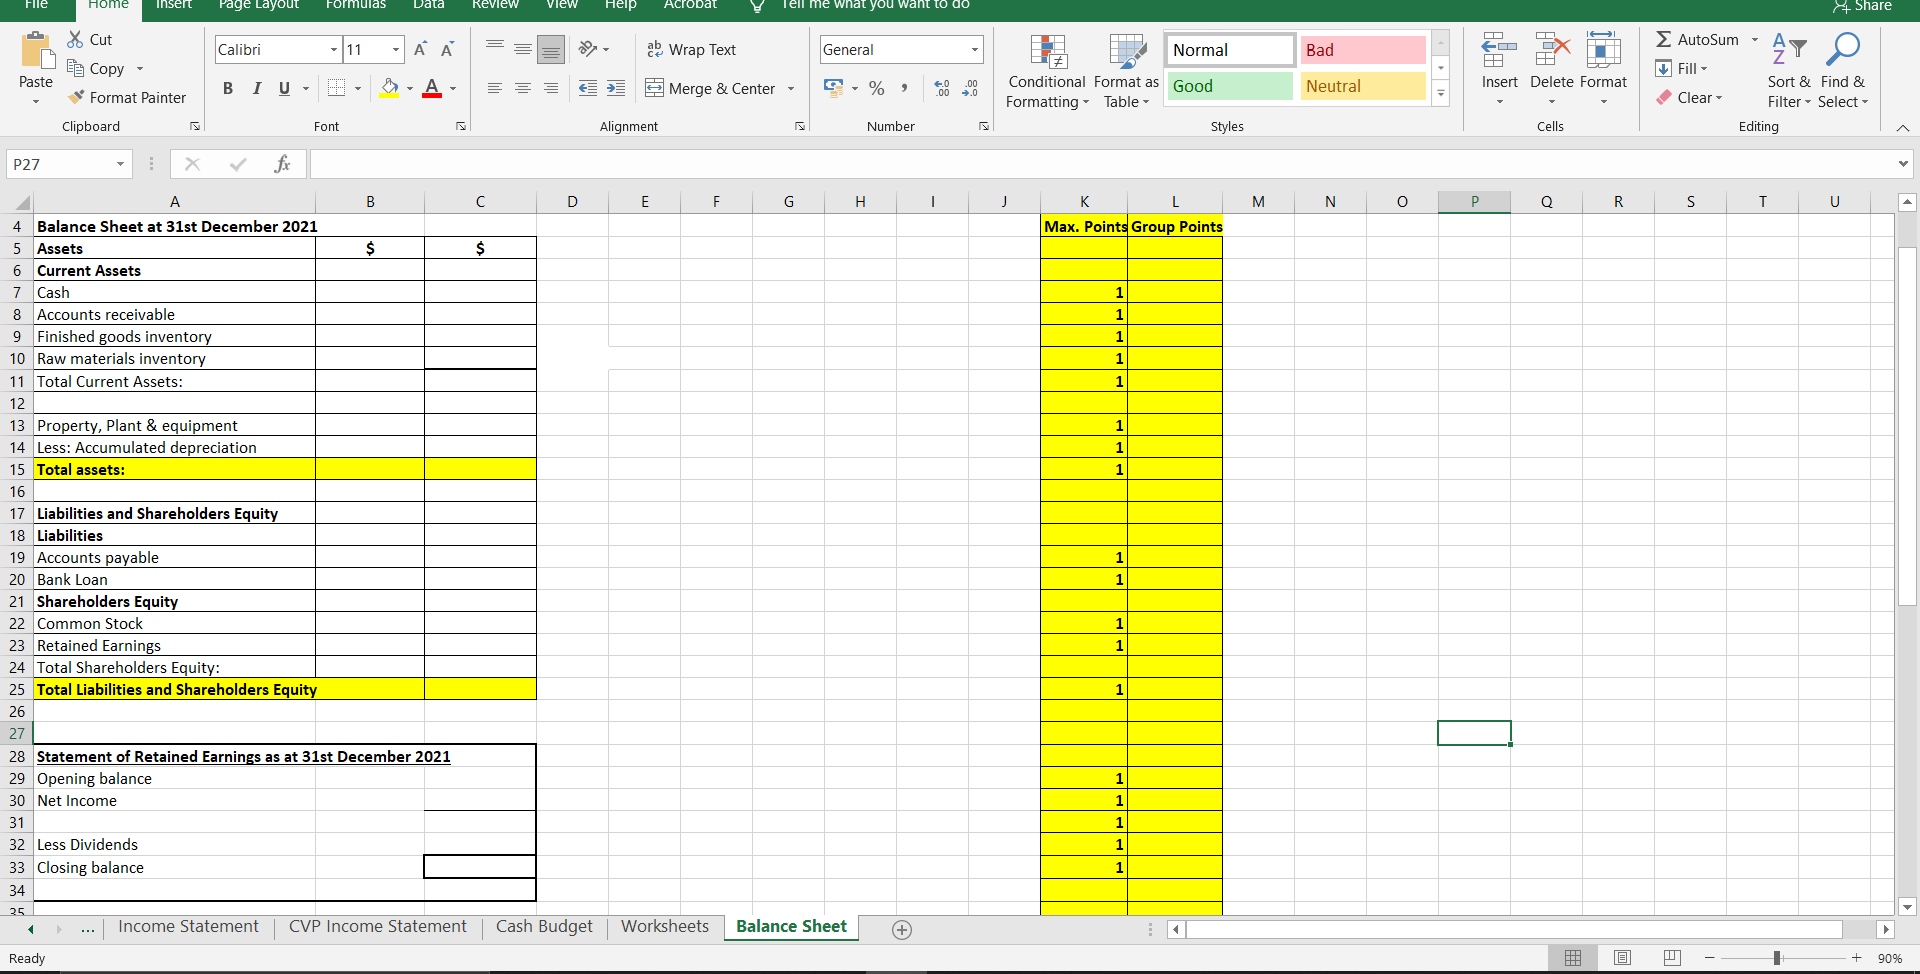The width and height of the screenshot is (1920, 974).
Task: Toggle Middle Align vertical alignment
Action: coord(522,49)
